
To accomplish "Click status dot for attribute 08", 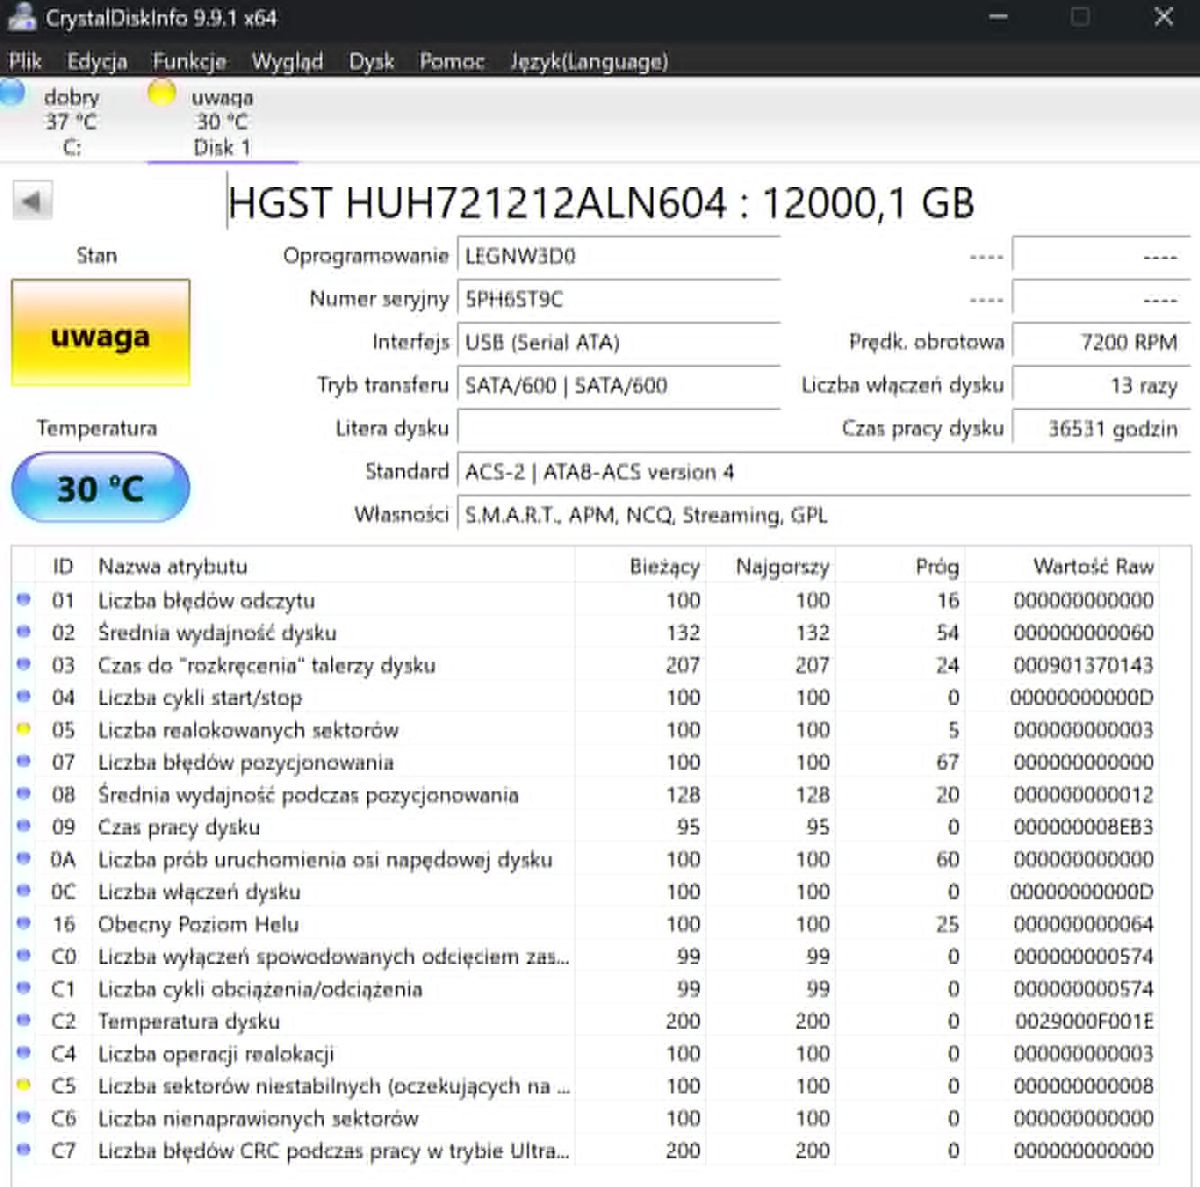I will coord(23,794).
